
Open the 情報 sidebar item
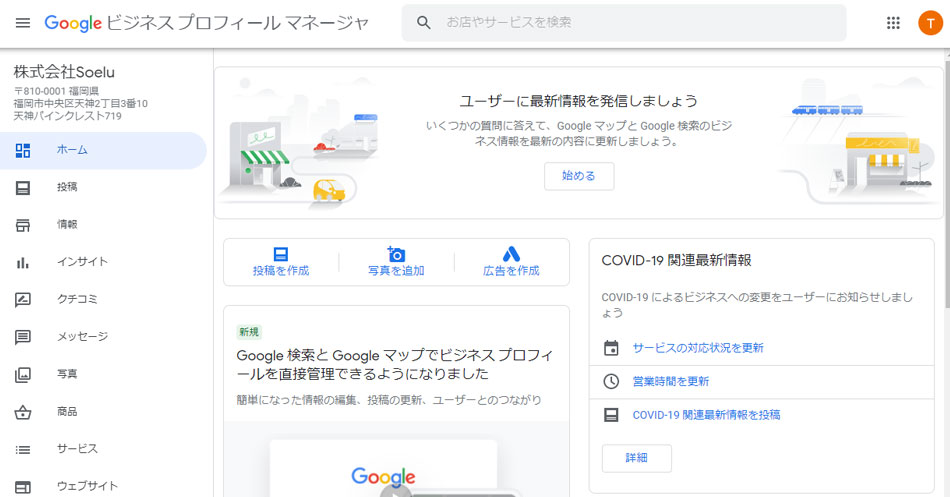pyautogui.click(x=67, y=224)
